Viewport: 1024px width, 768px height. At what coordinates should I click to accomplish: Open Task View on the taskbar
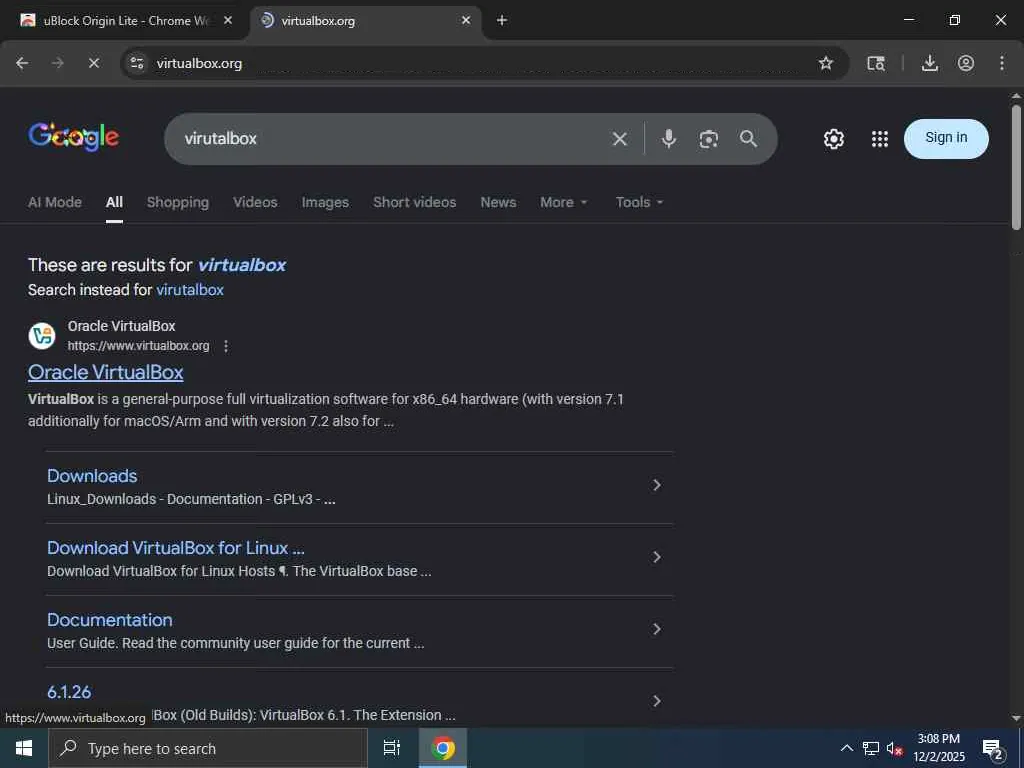(392, 748)
